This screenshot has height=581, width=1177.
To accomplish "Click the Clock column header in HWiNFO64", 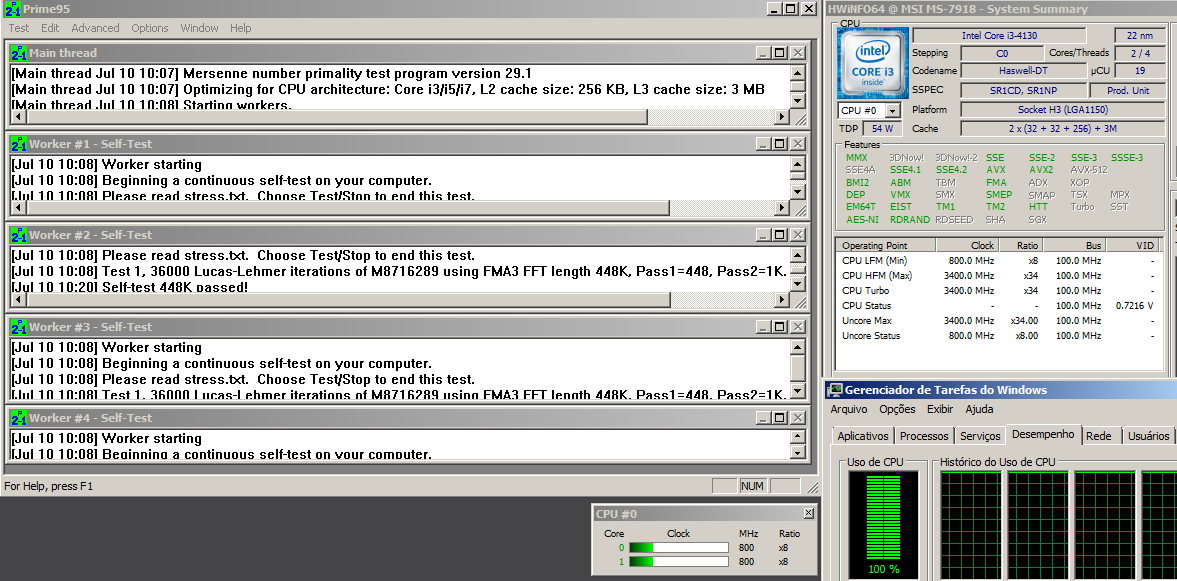I will pyautogui.click(x=967, y=245).
